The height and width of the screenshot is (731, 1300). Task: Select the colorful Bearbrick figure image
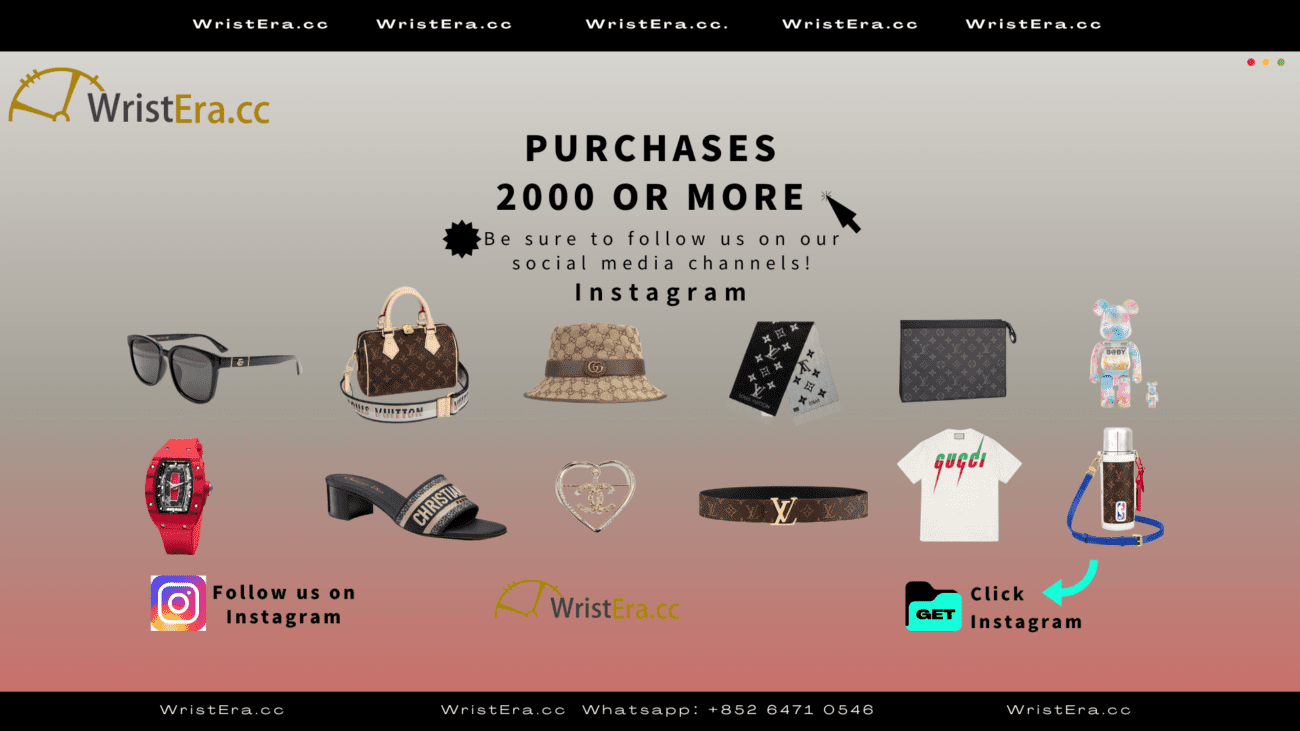coord(1123,354)
